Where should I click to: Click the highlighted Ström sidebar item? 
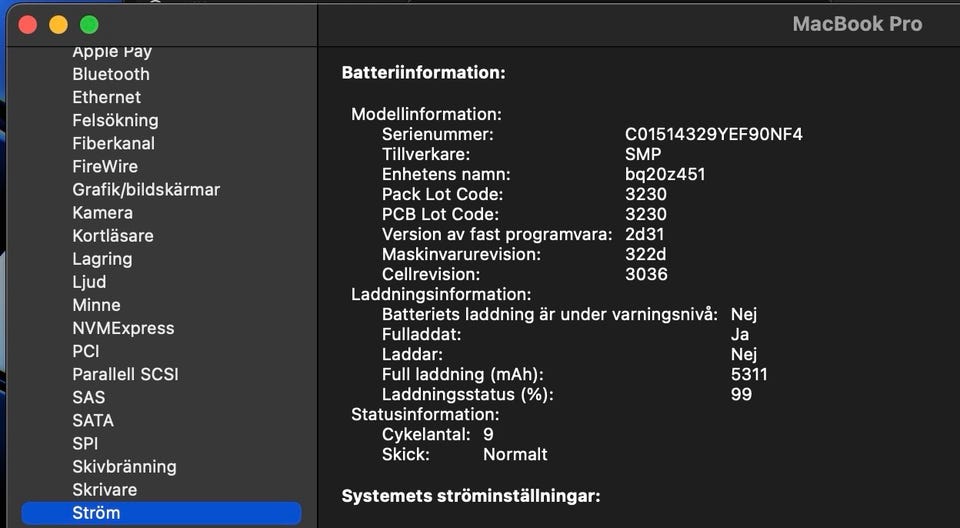[161, 513]
